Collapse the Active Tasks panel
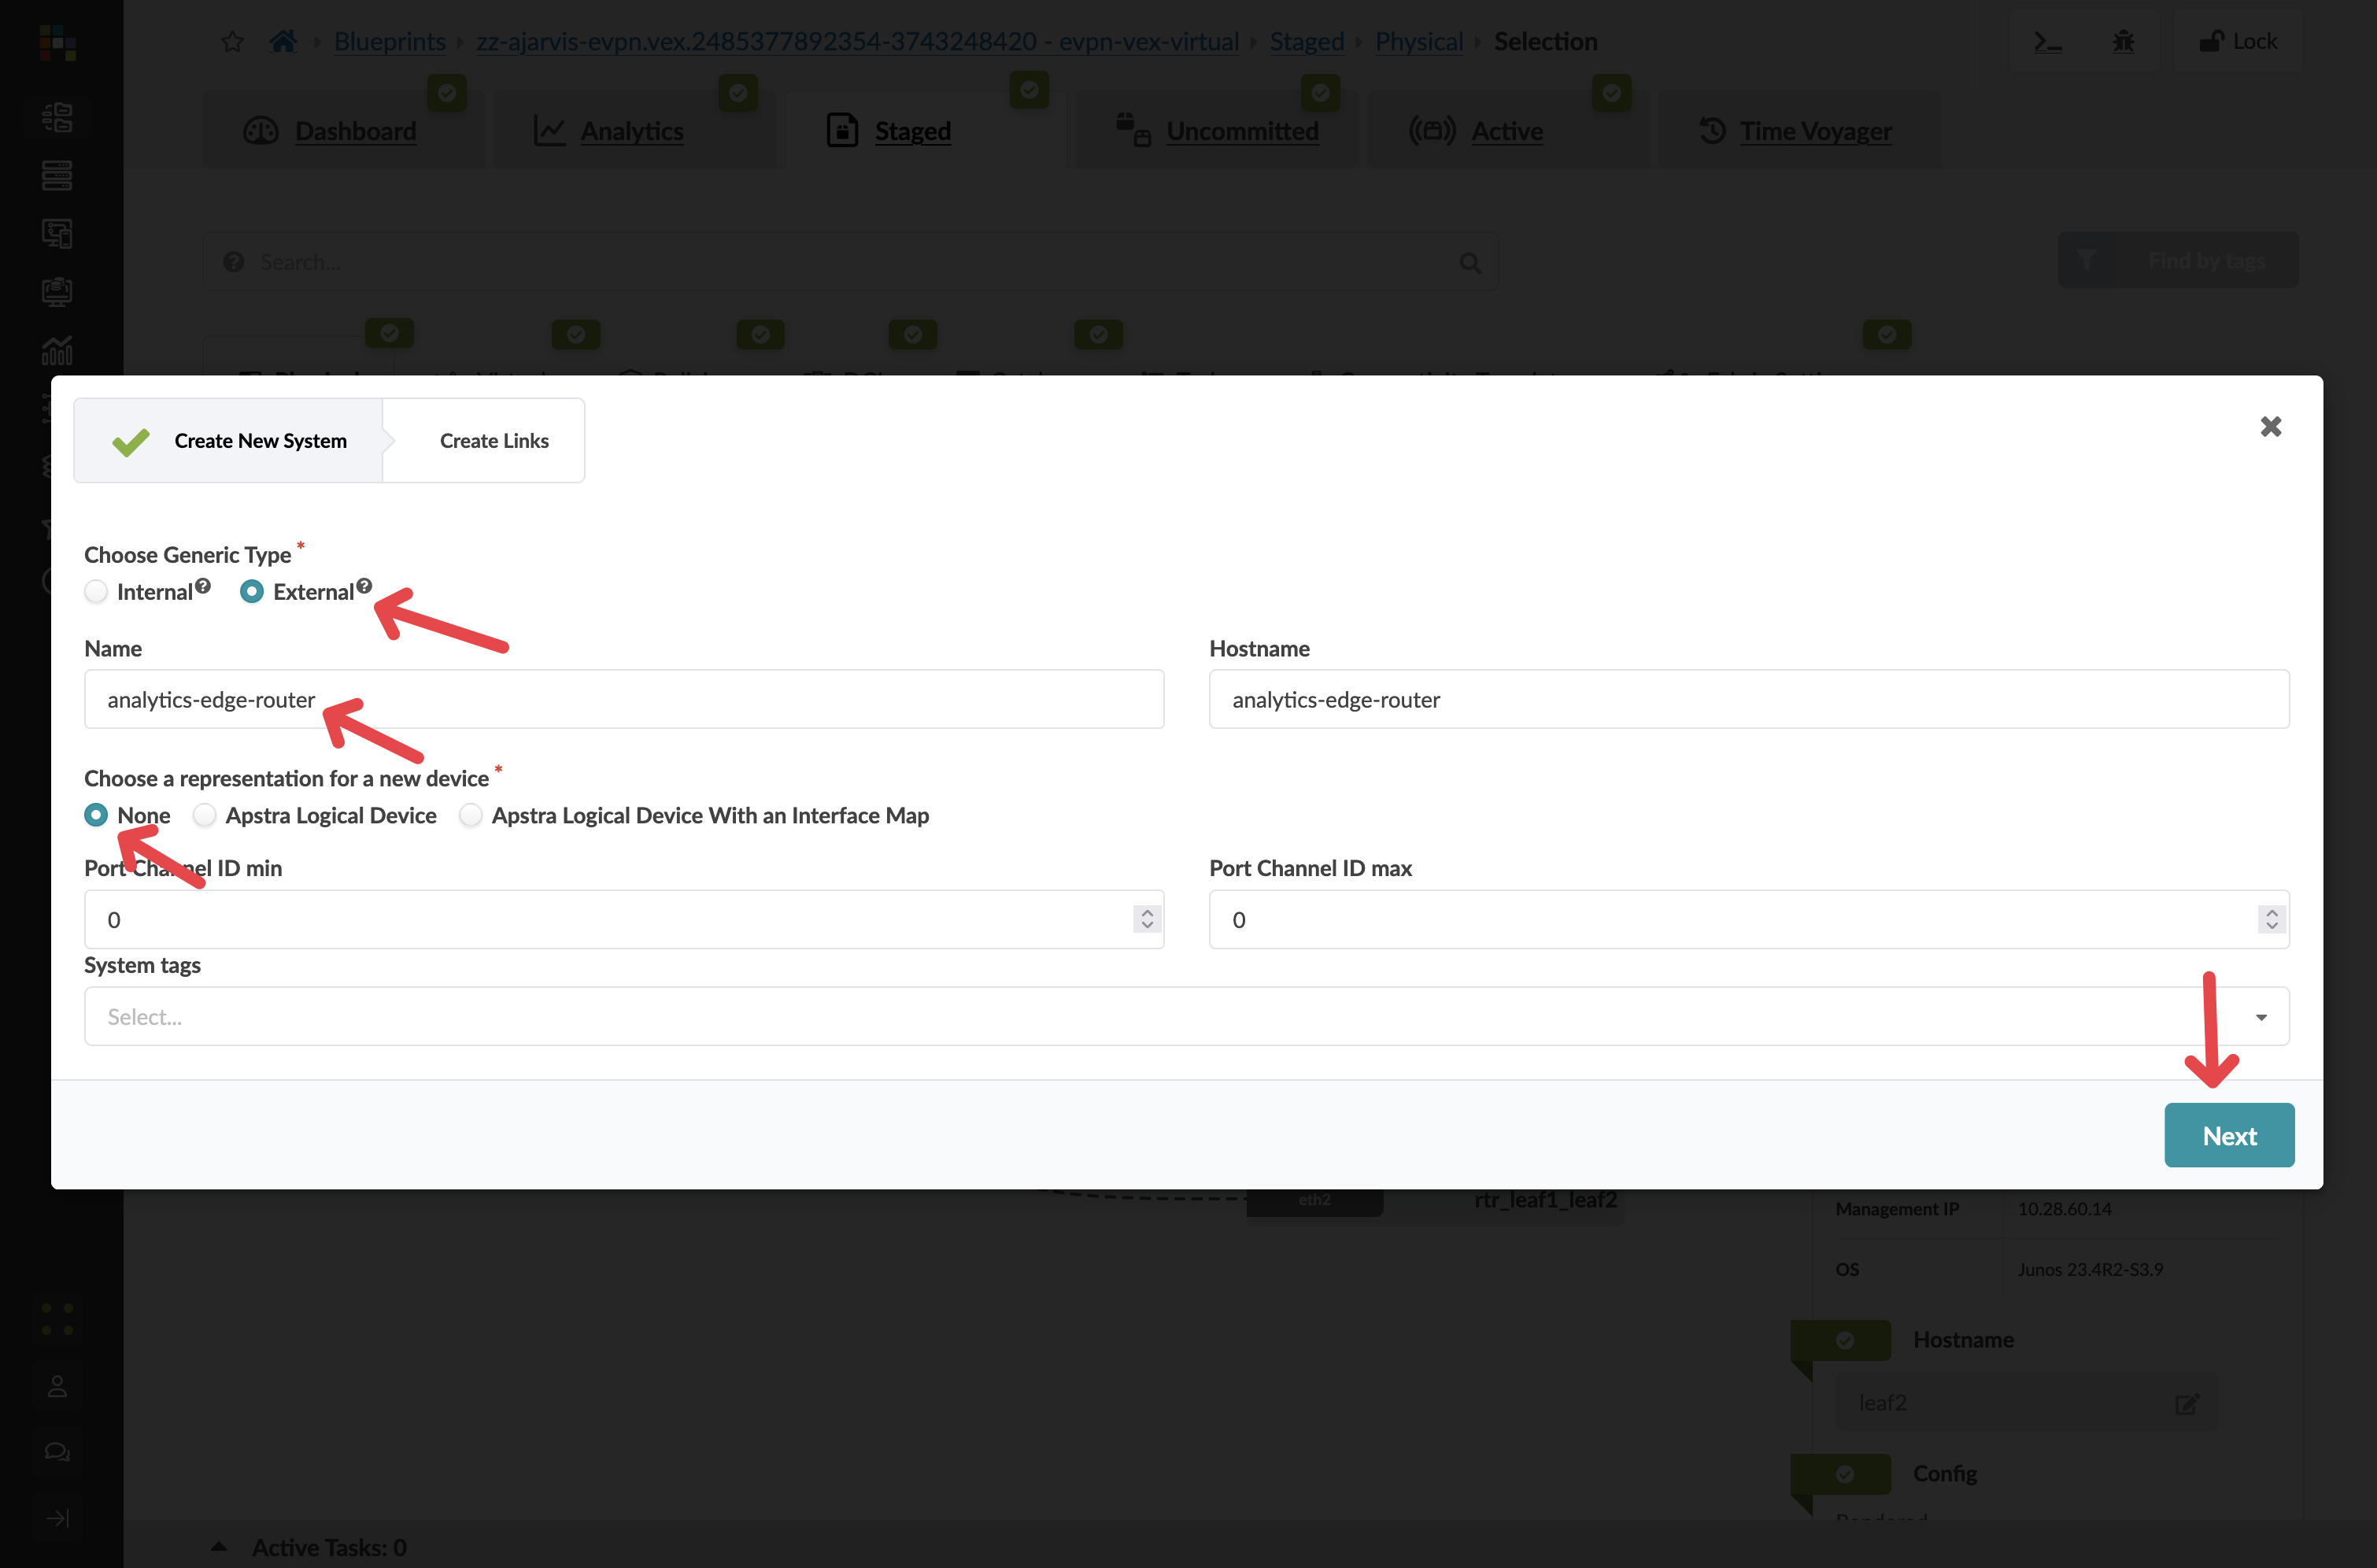The image size is (2377, 1568). point(219,1545)
